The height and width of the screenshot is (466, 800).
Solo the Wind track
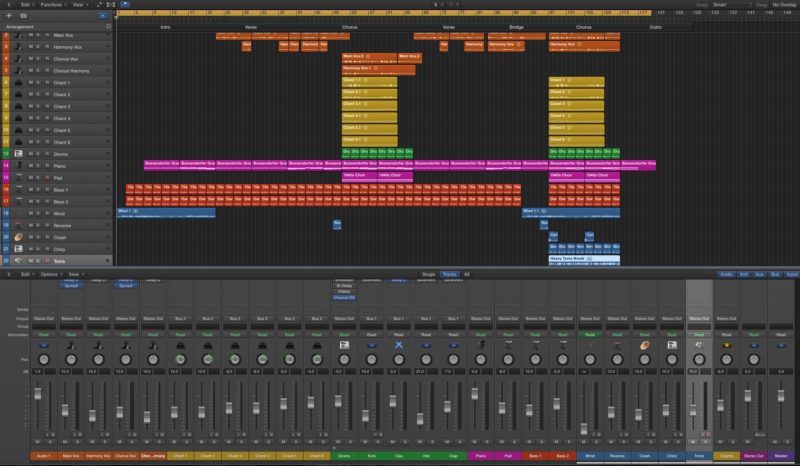point(38,213)
